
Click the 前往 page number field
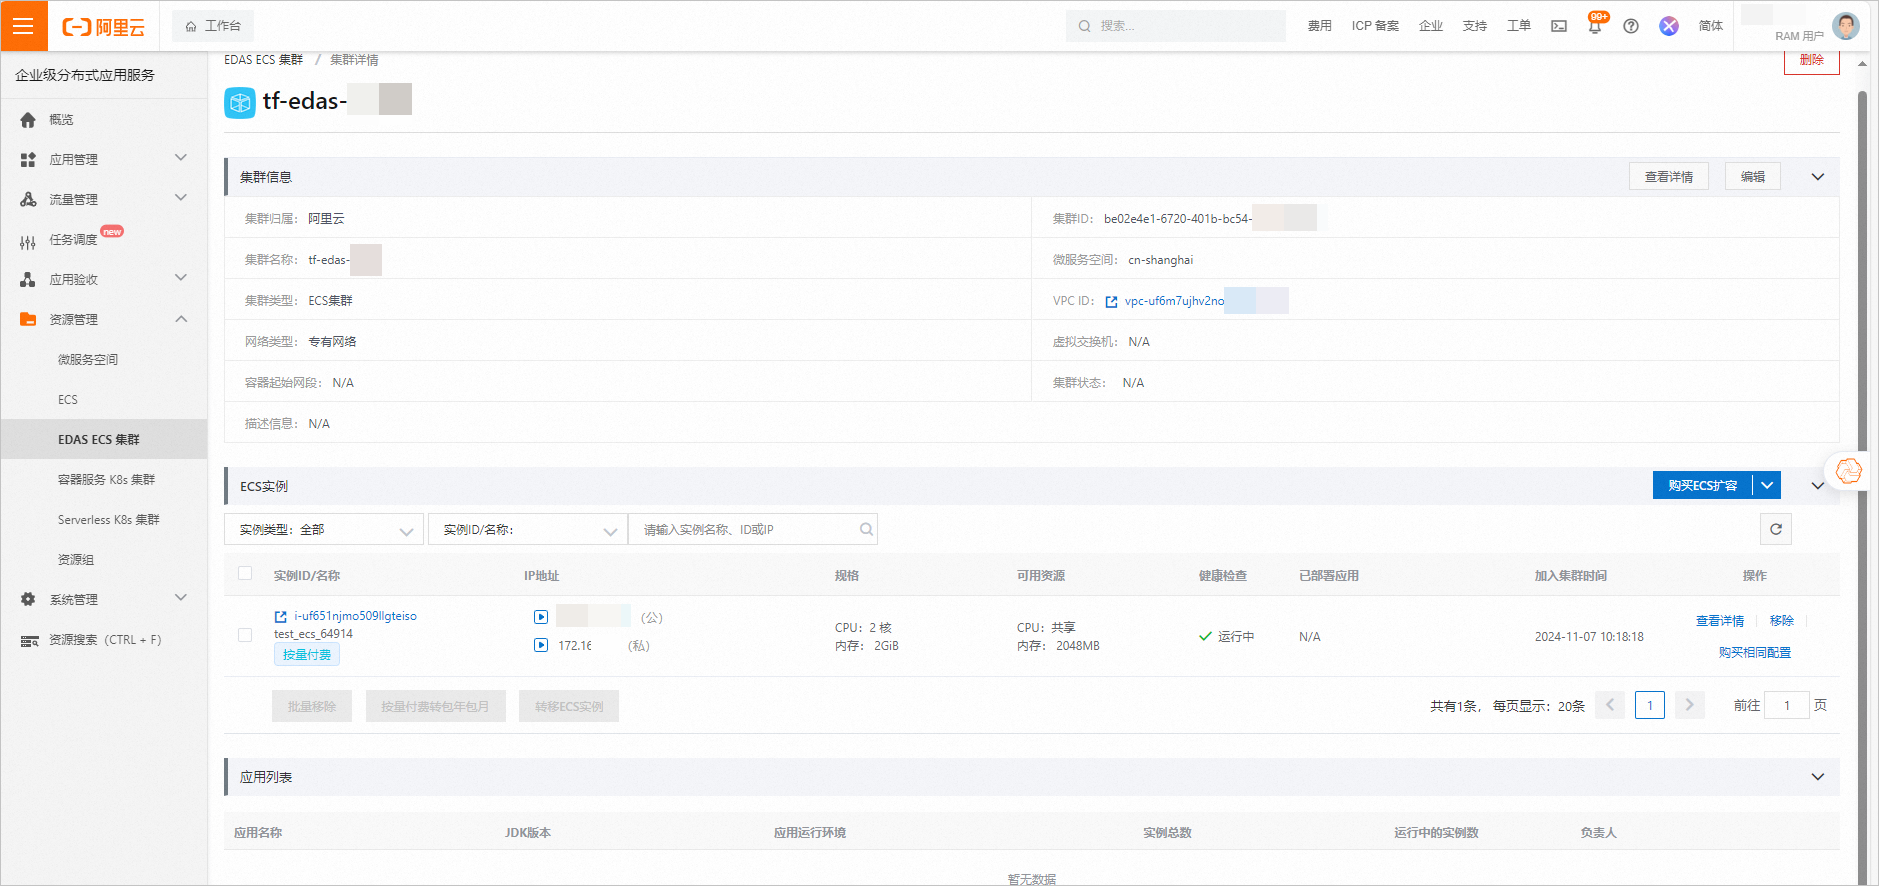tap(1787, 705)
